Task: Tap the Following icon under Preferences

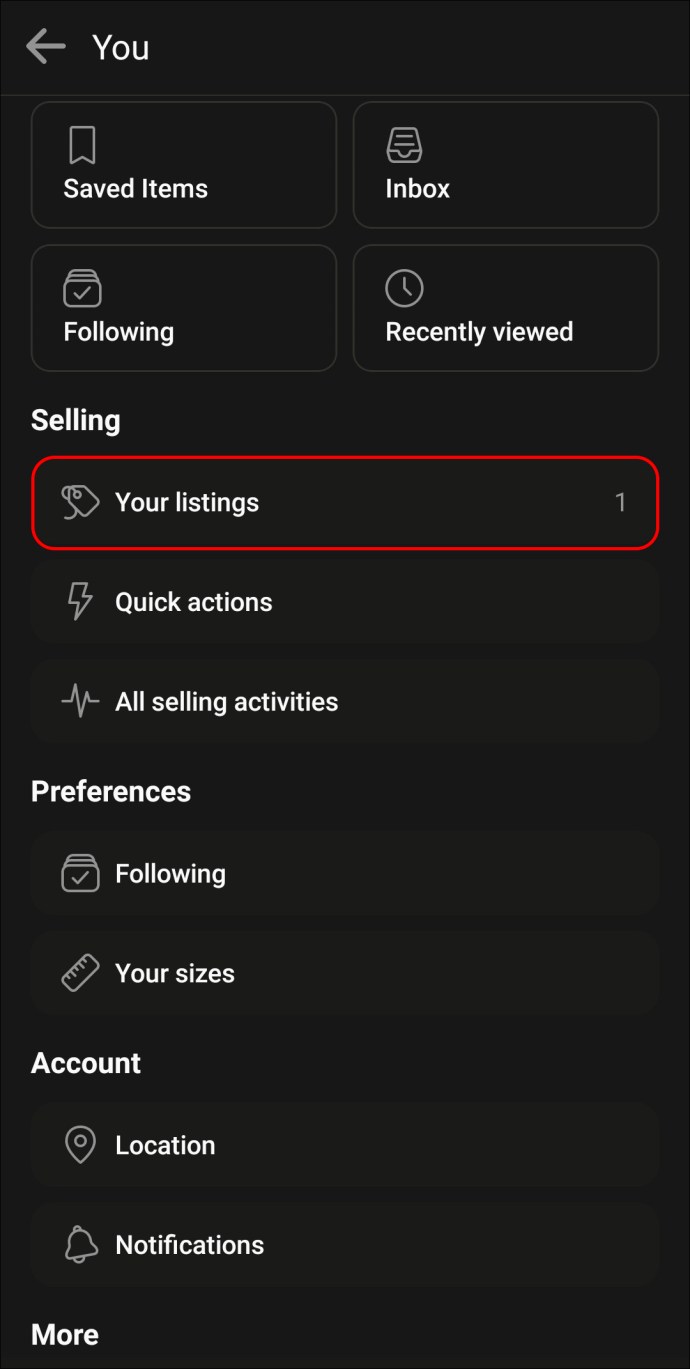Action: (80, 874)
